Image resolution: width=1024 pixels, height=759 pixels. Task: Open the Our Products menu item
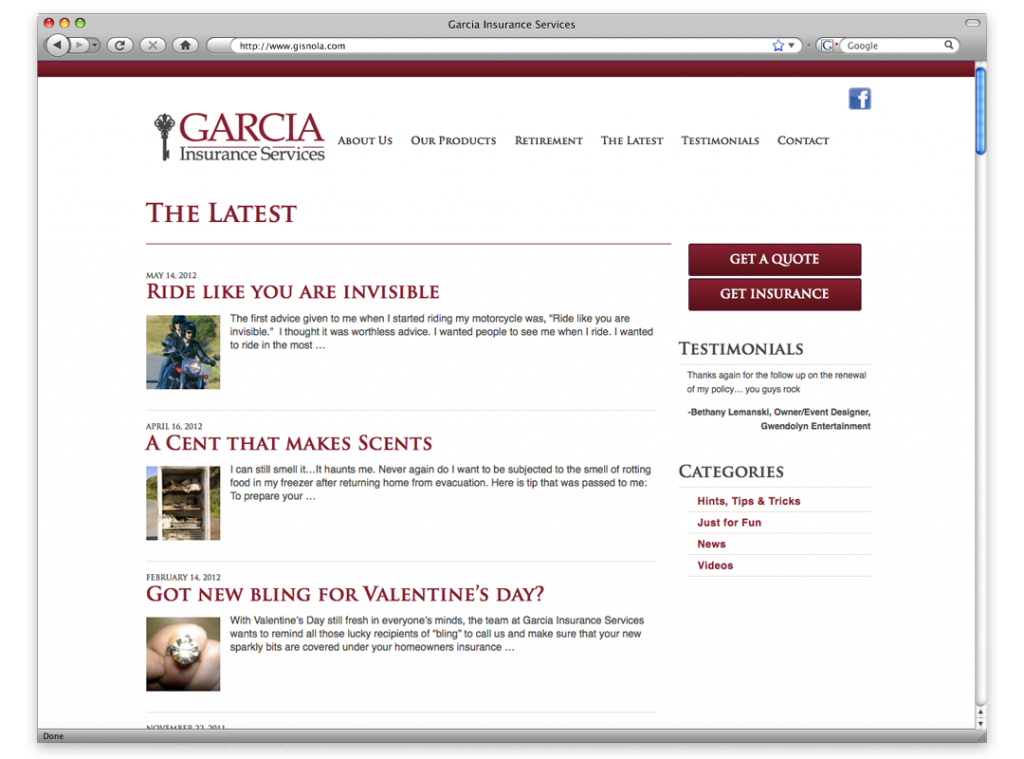coord(453,140)
